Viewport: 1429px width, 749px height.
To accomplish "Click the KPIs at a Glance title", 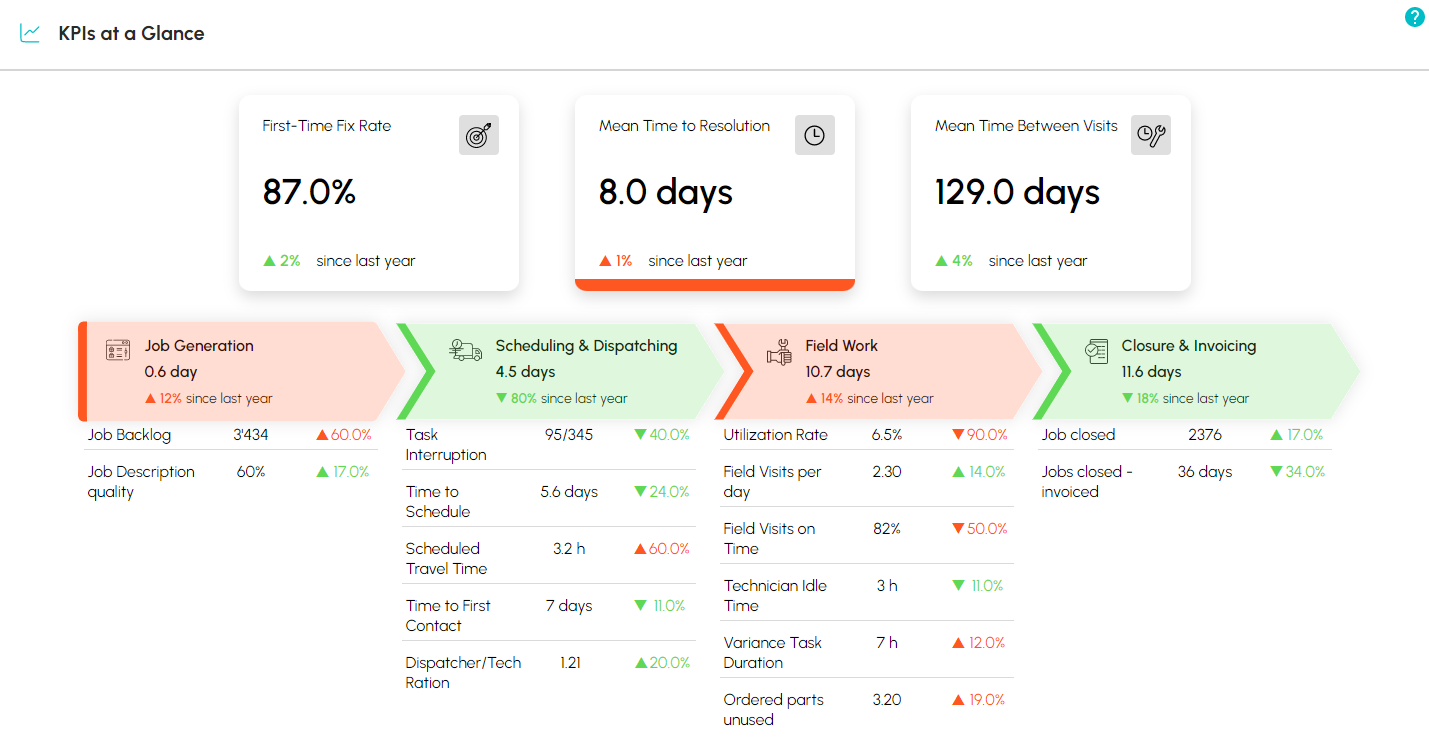I will click(x=131, y=33).
